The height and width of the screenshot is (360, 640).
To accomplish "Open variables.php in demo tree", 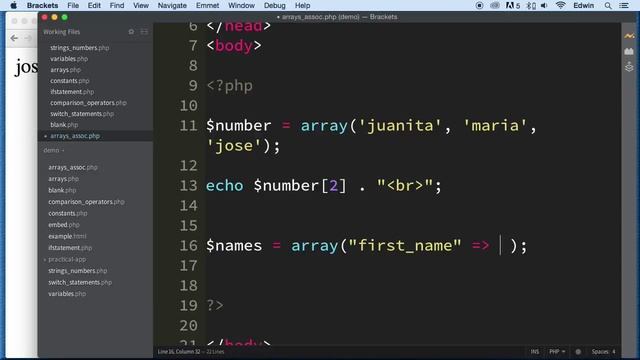I will 67,293.
